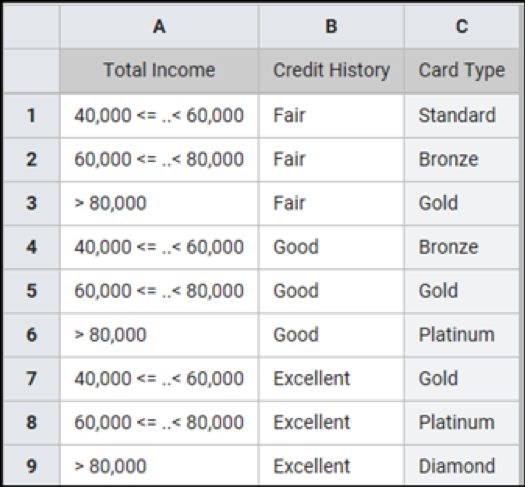Select the > 80,000 cell in row 3

pyautogui.click(x=159, y=203)
